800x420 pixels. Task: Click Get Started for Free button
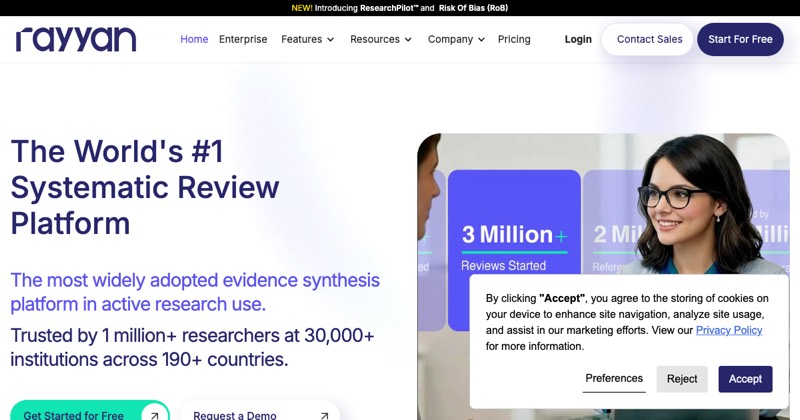(x=90, y=410)
